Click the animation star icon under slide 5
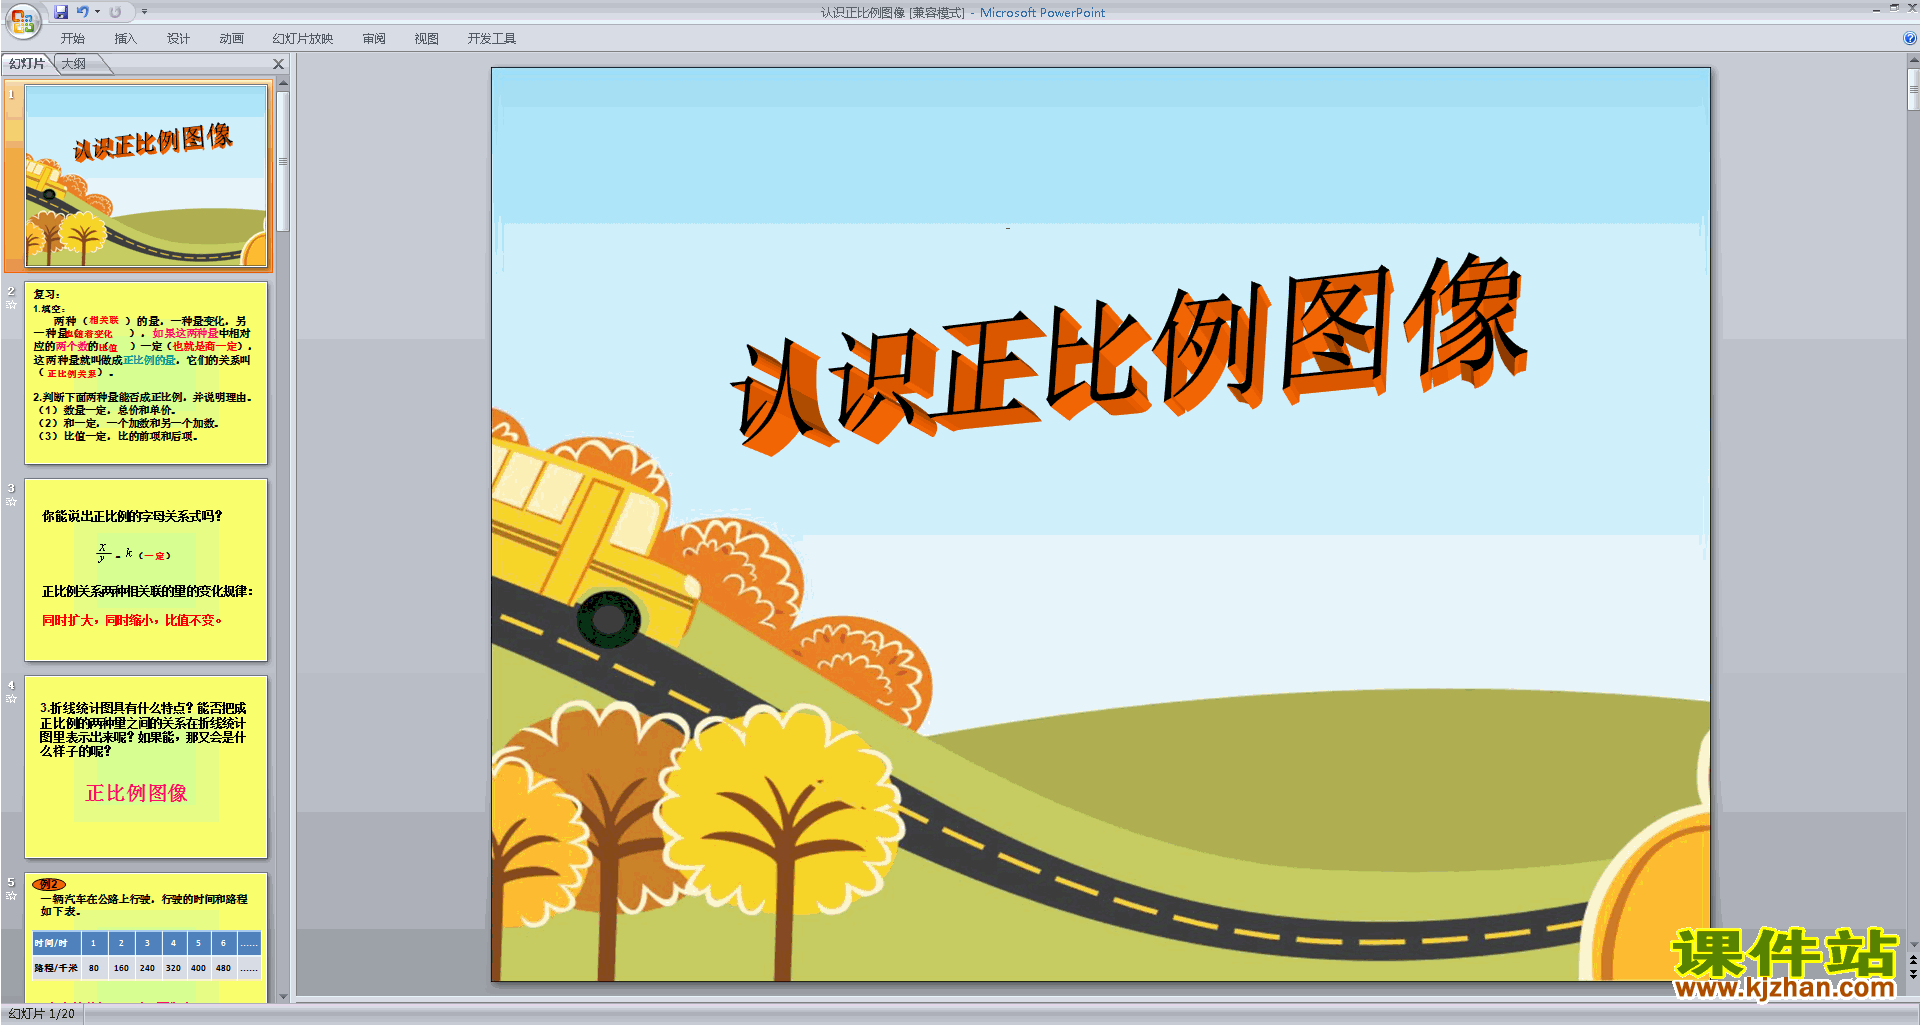Image resolution: width=1920 pixels, height=1025 pixels. click(11, 896)
